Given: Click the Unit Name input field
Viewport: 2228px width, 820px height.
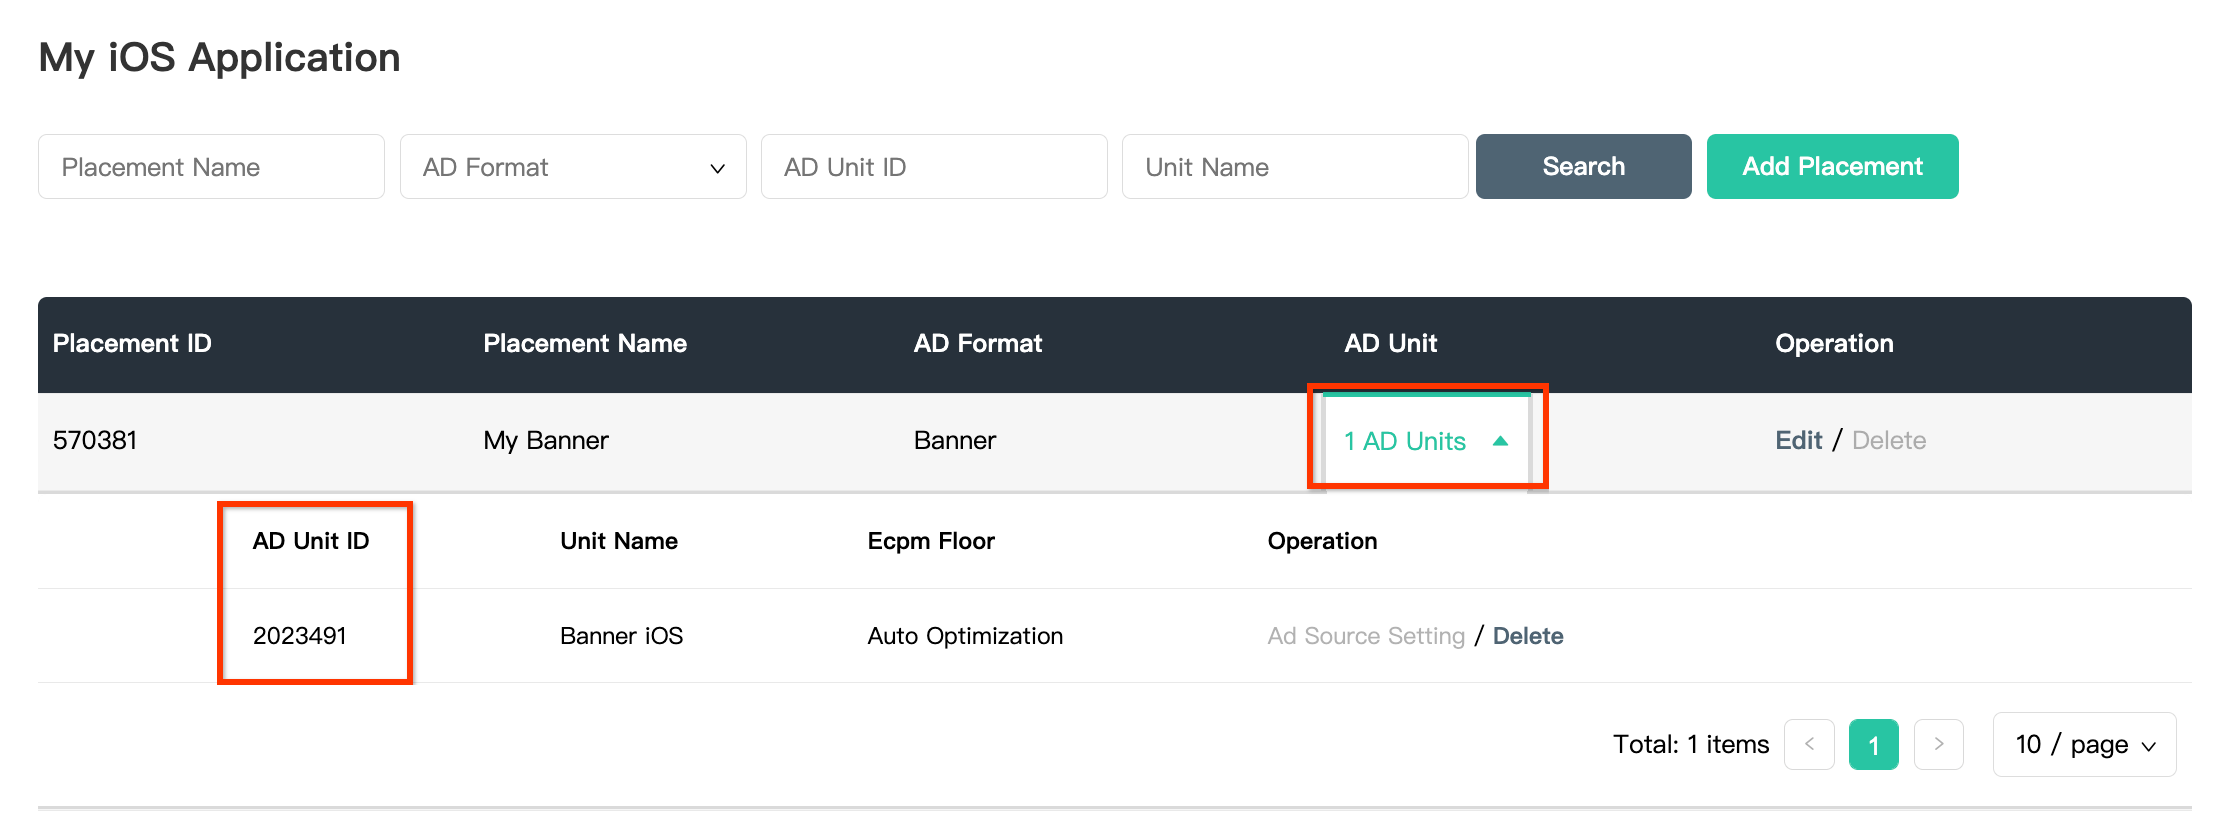Looking at the screenshot, I should point(1294,167).
